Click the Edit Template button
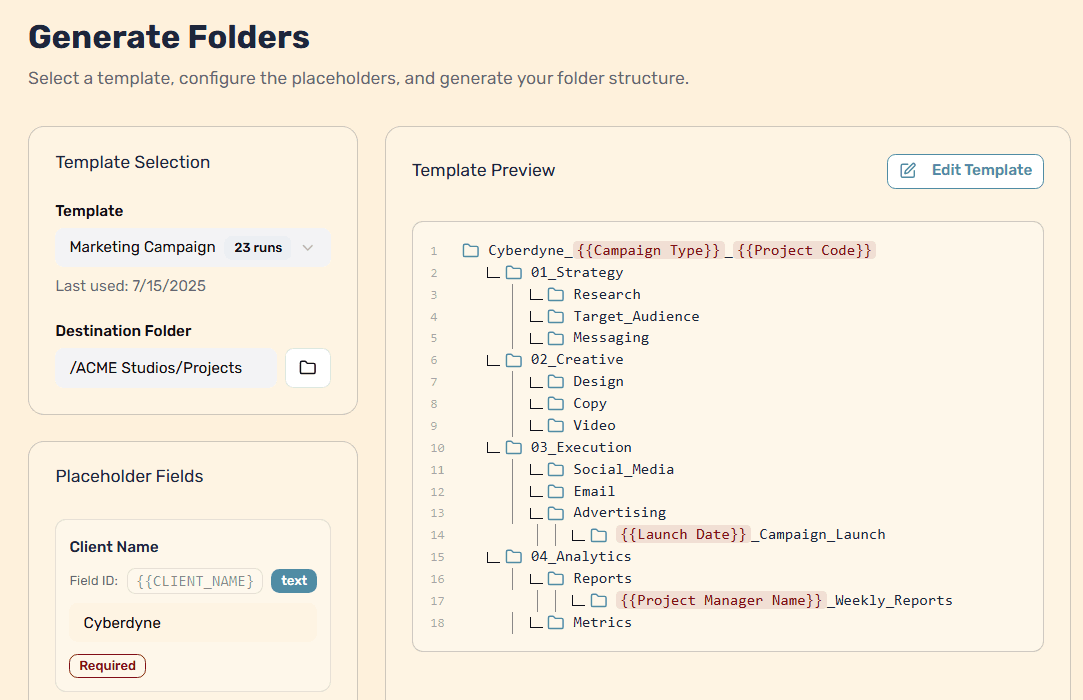This screenshot has width=1083, height=700. (965, 171)
